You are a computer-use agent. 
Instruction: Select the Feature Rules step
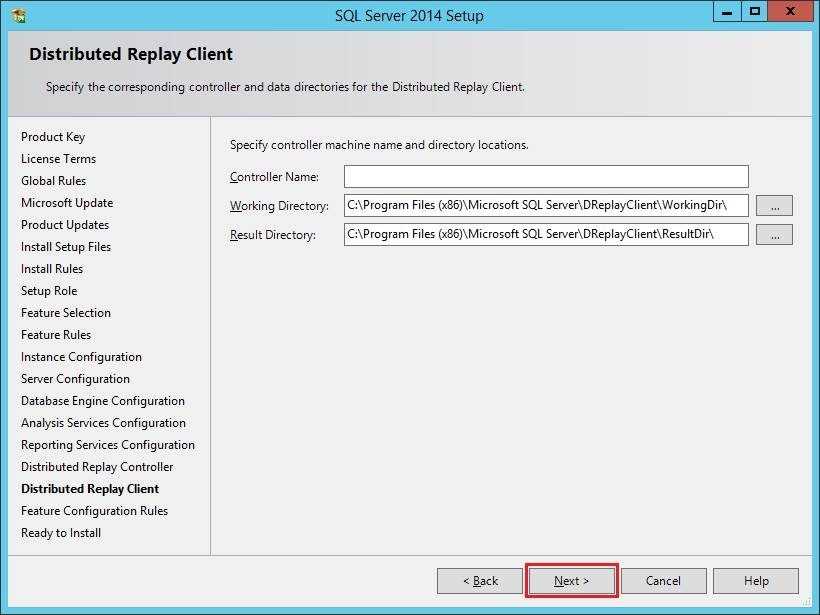coord(56,335)
